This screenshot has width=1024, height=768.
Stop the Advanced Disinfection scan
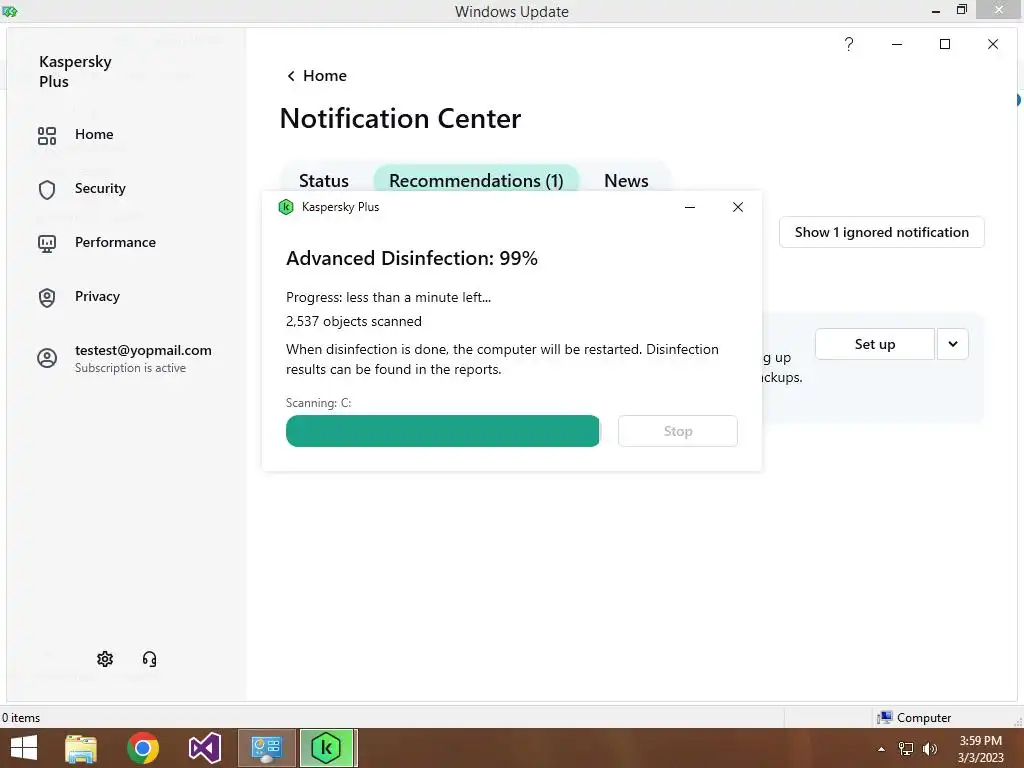pyautogui.click(x=678, y=431)
